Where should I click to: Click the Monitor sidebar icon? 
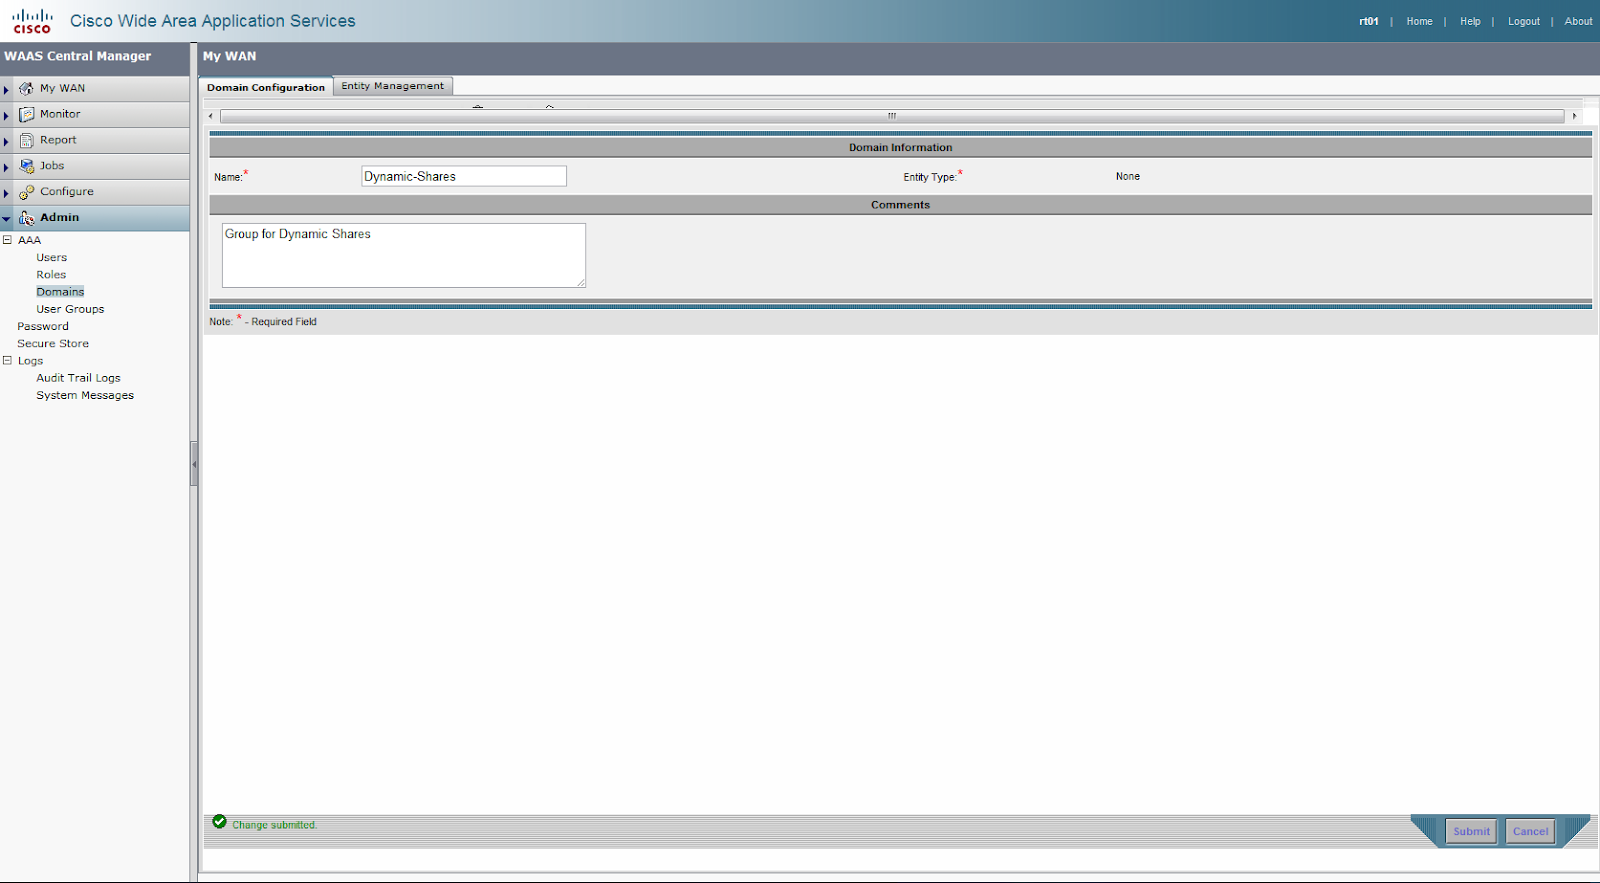pos(26,115)
